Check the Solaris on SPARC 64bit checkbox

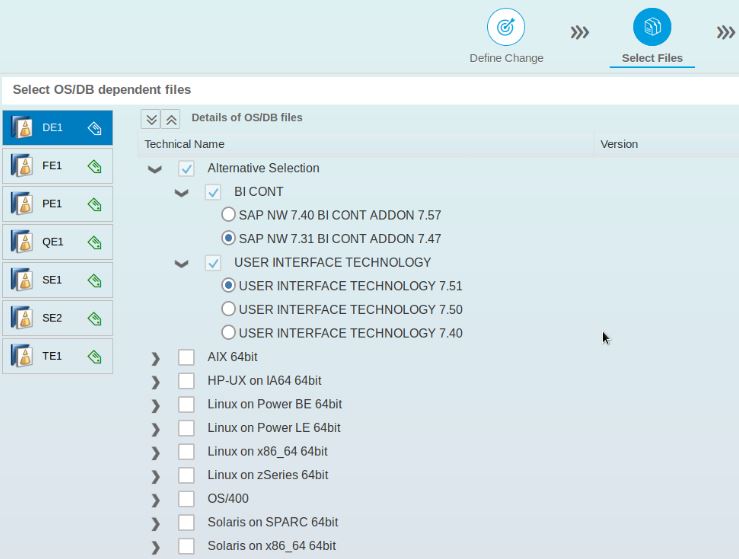tap(186, 522)
